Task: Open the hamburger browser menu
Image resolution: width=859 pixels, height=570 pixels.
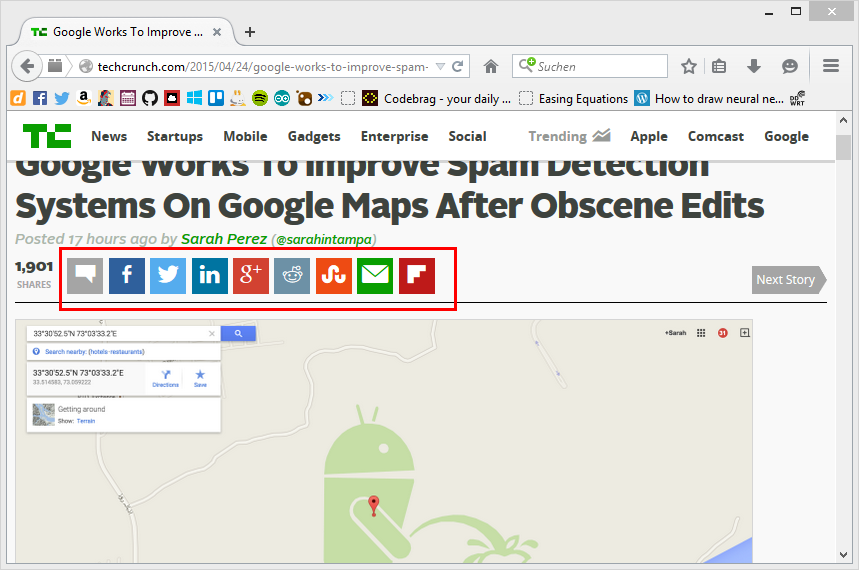Action: [831, 66]
